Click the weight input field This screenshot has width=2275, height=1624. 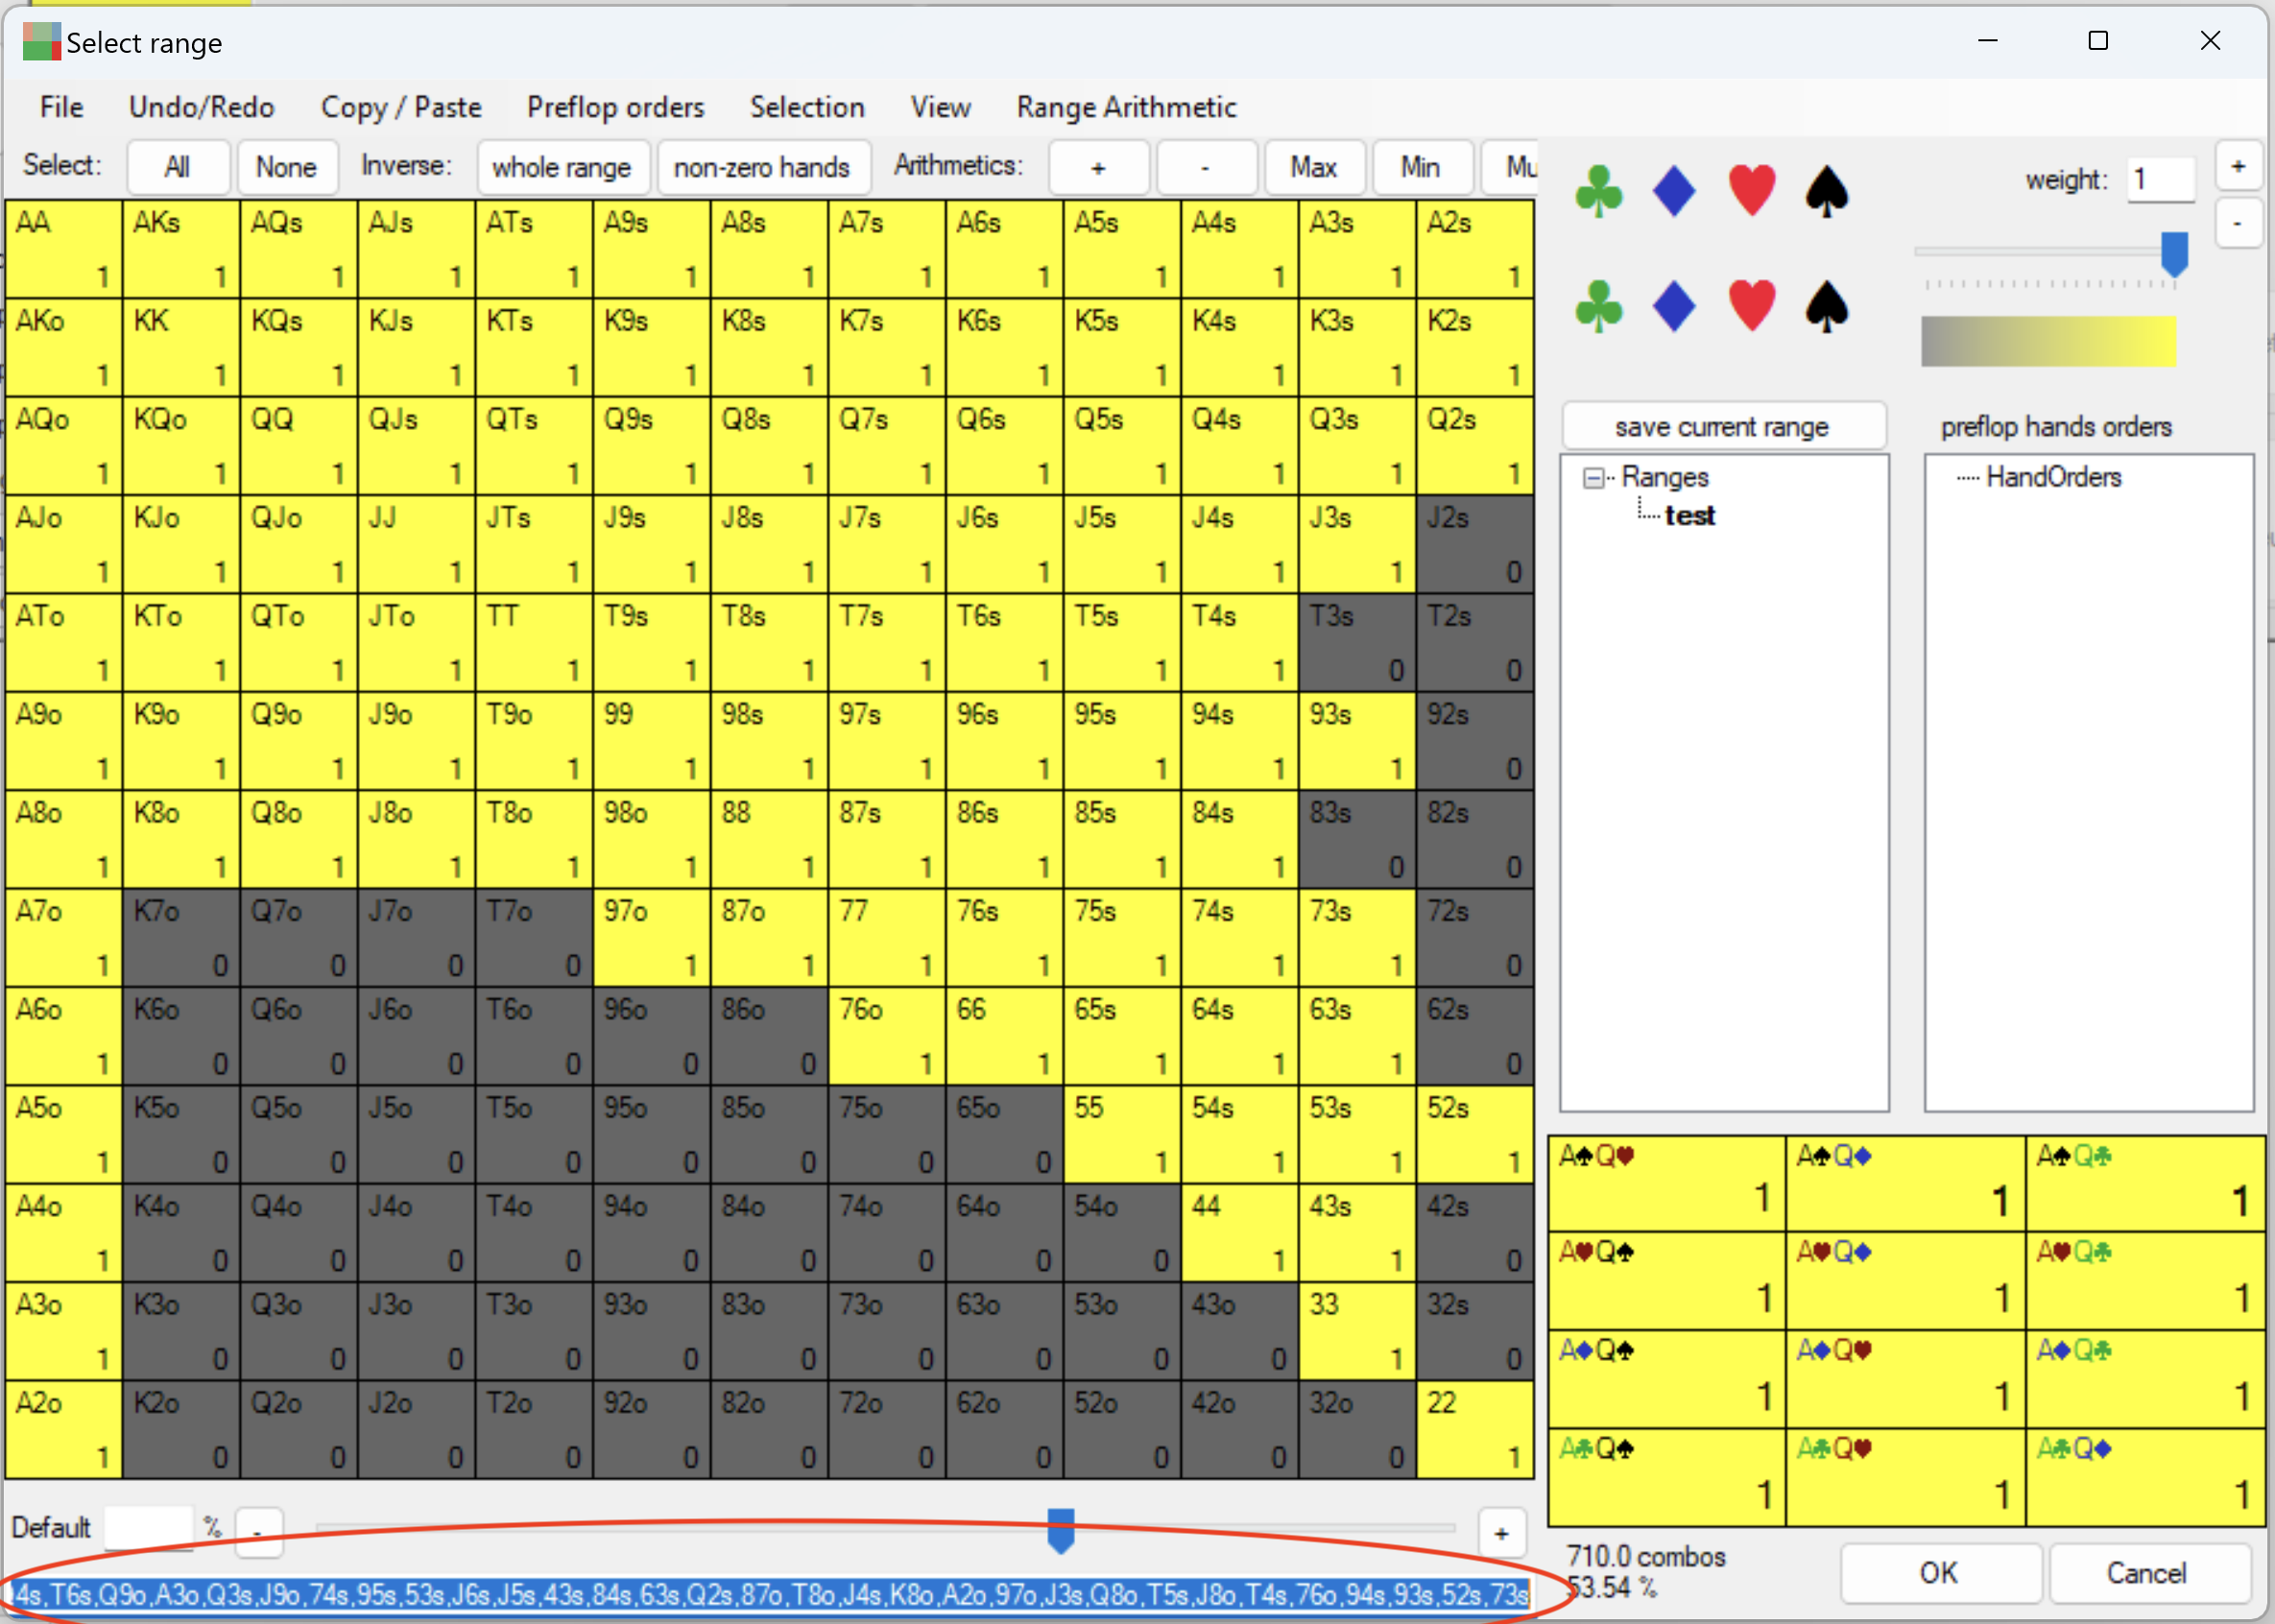click(2160, 180)
